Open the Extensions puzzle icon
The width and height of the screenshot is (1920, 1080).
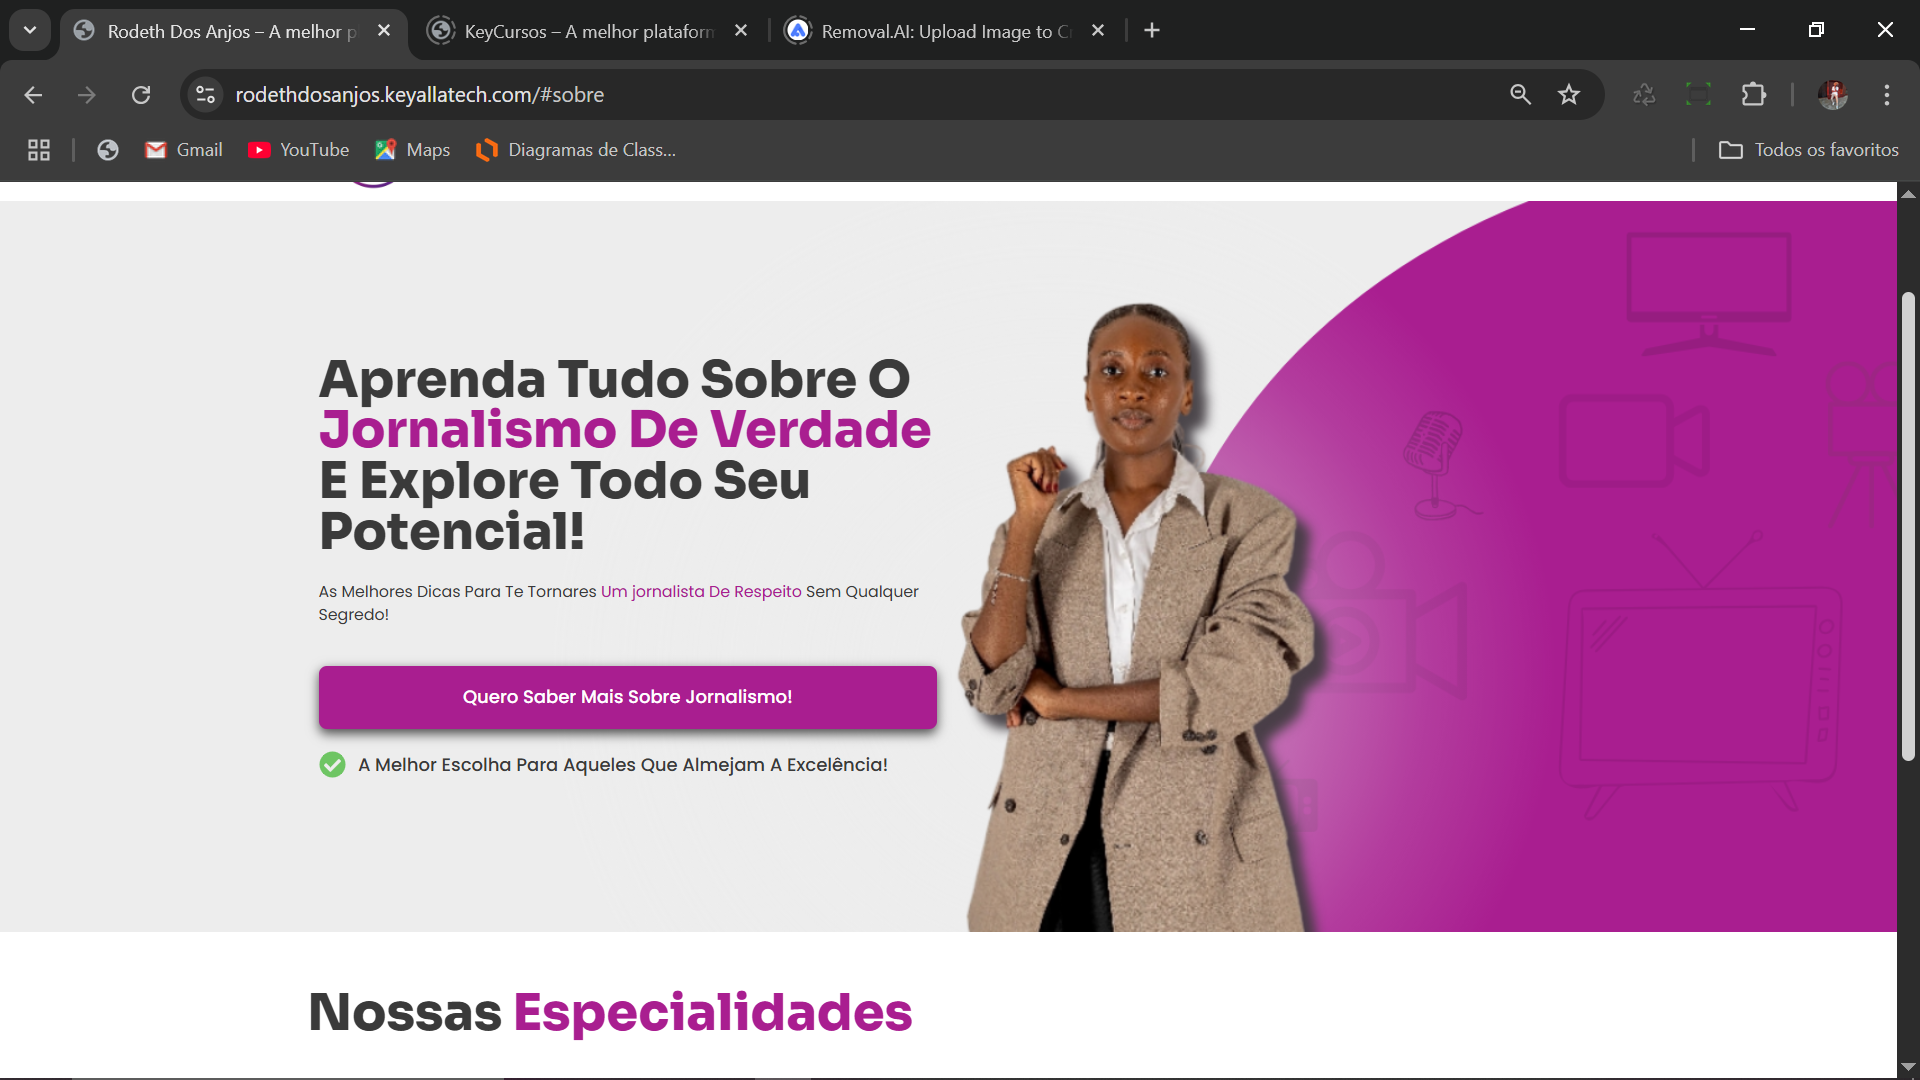[x=1754, y=95]
